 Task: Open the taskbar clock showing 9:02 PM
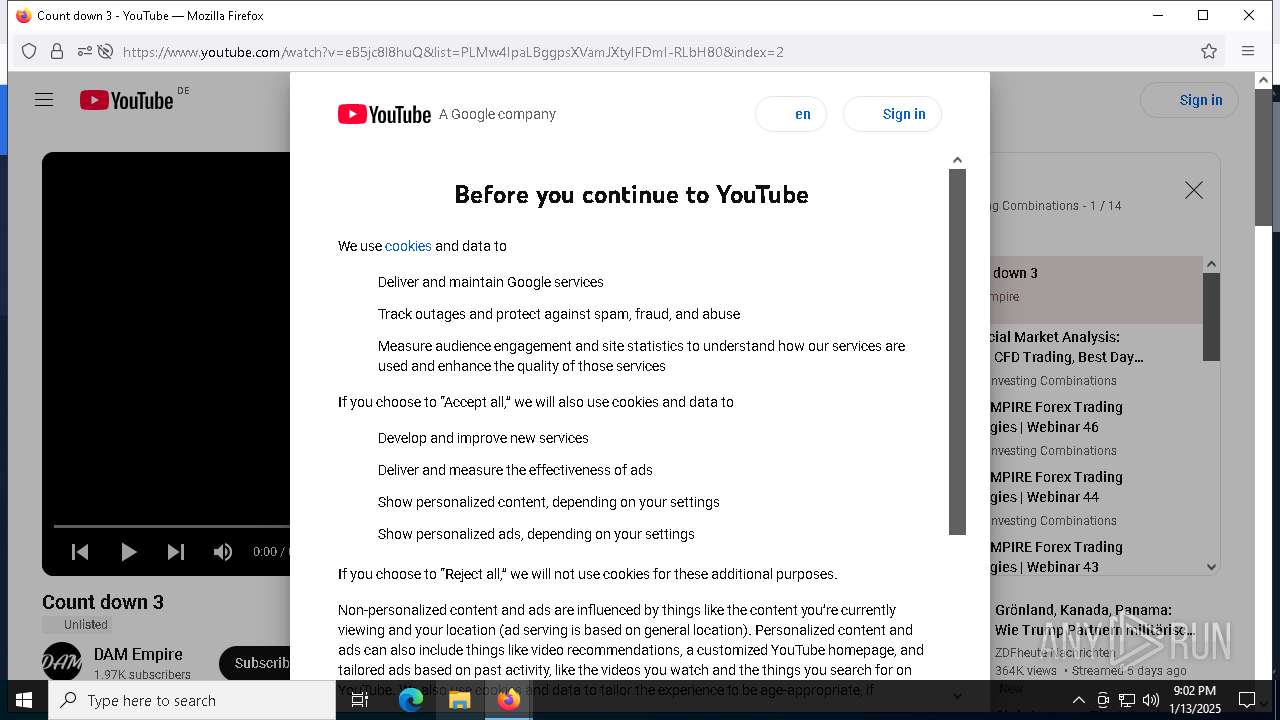tap(1195, 700)
